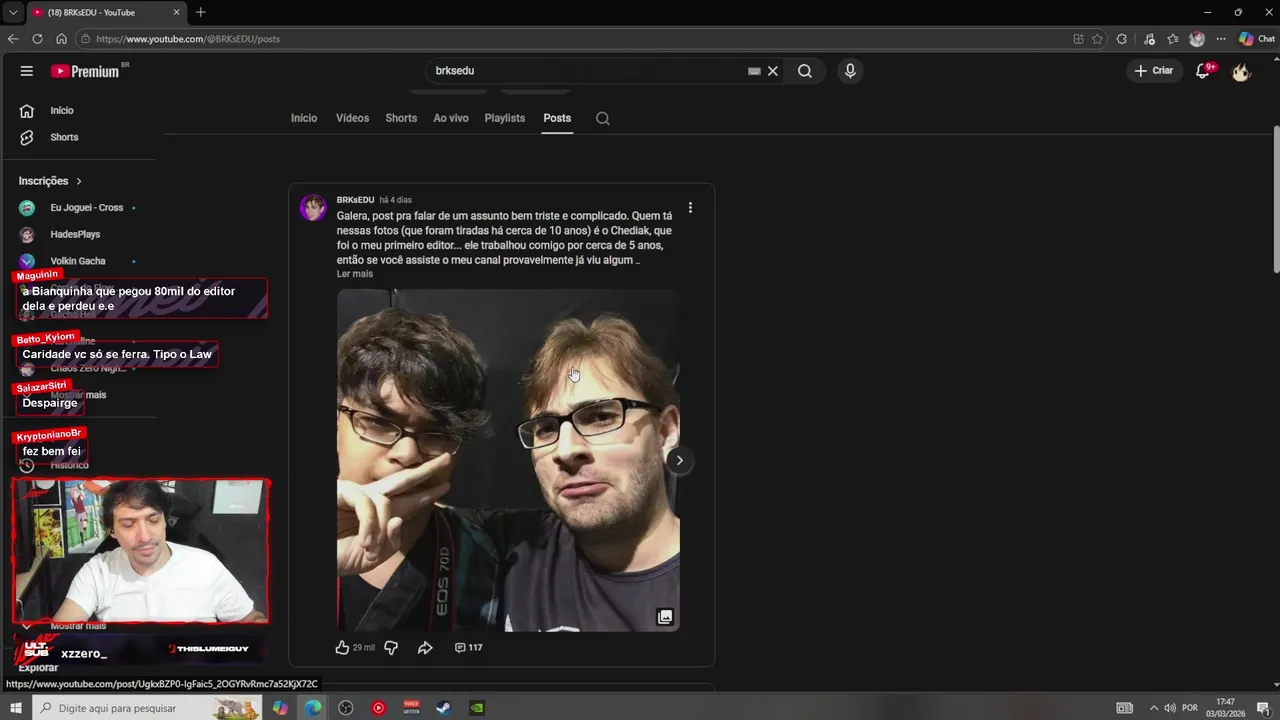Open the Edge profile avatar
The height and width of the screenshot is (720, 1280).
tap(1197, 39)
